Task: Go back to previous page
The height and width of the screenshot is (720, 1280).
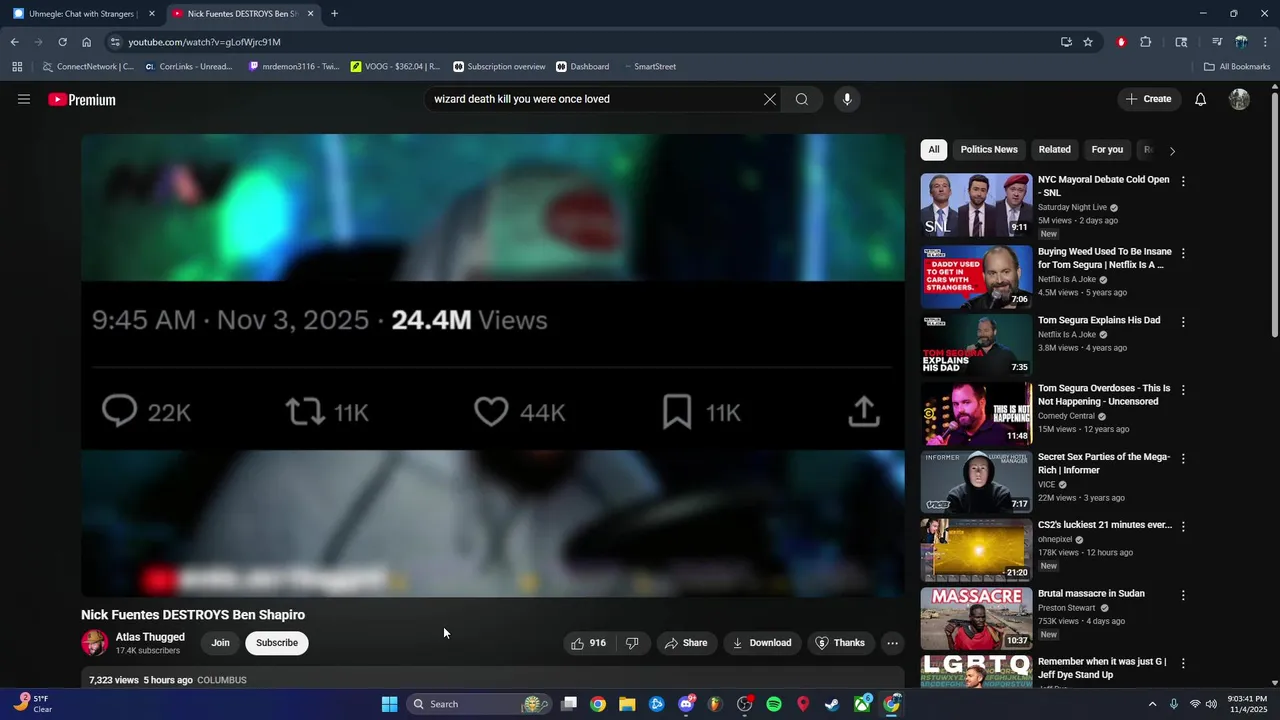Action: tap(14, 42)
